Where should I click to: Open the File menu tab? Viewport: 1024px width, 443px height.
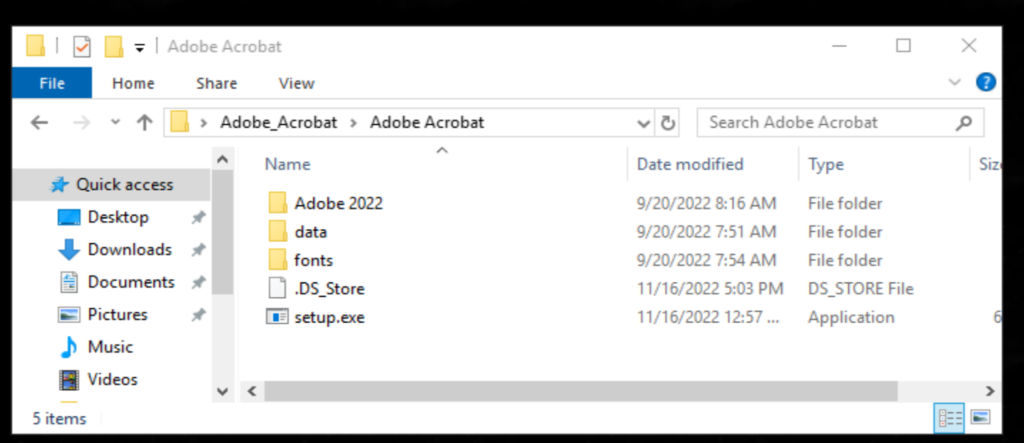tap(52, 84)
